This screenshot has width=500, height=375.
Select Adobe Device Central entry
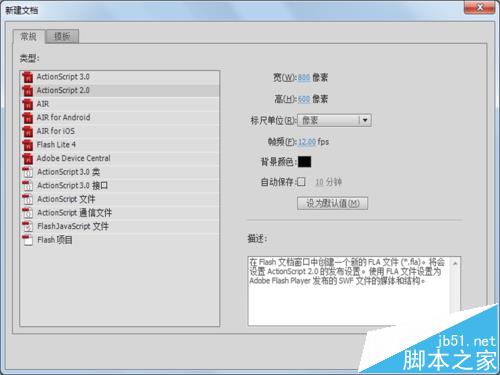(120, 159)
